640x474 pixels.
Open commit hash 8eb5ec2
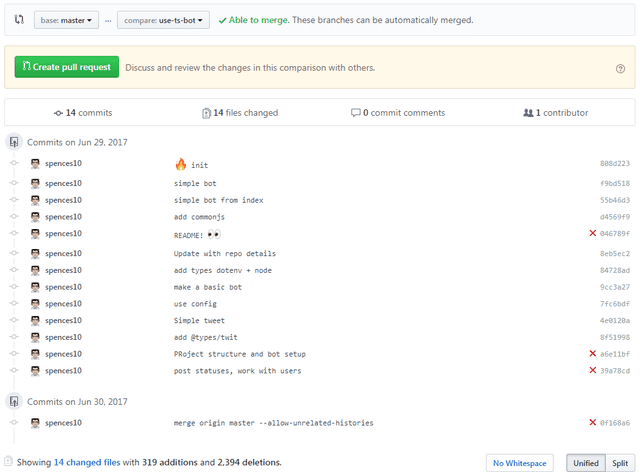[615, 254]
